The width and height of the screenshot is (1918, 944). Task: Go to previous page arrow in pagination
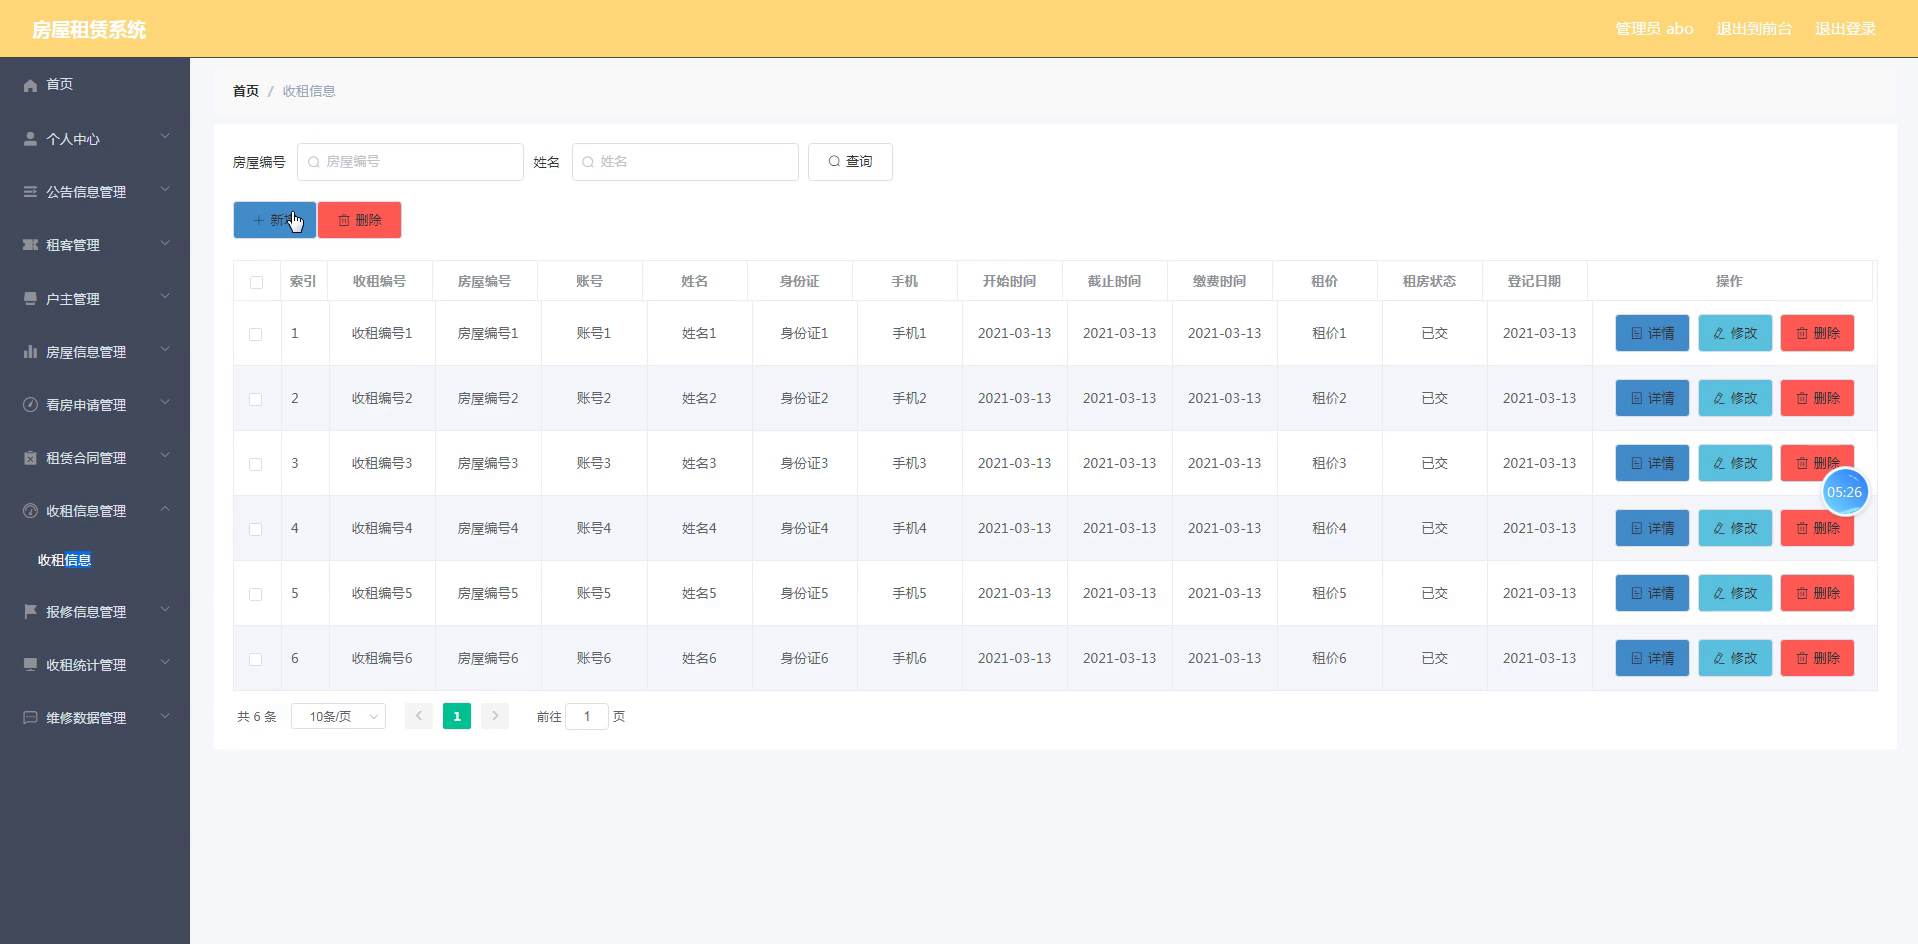pyautogui.click(x=419, y=716)
